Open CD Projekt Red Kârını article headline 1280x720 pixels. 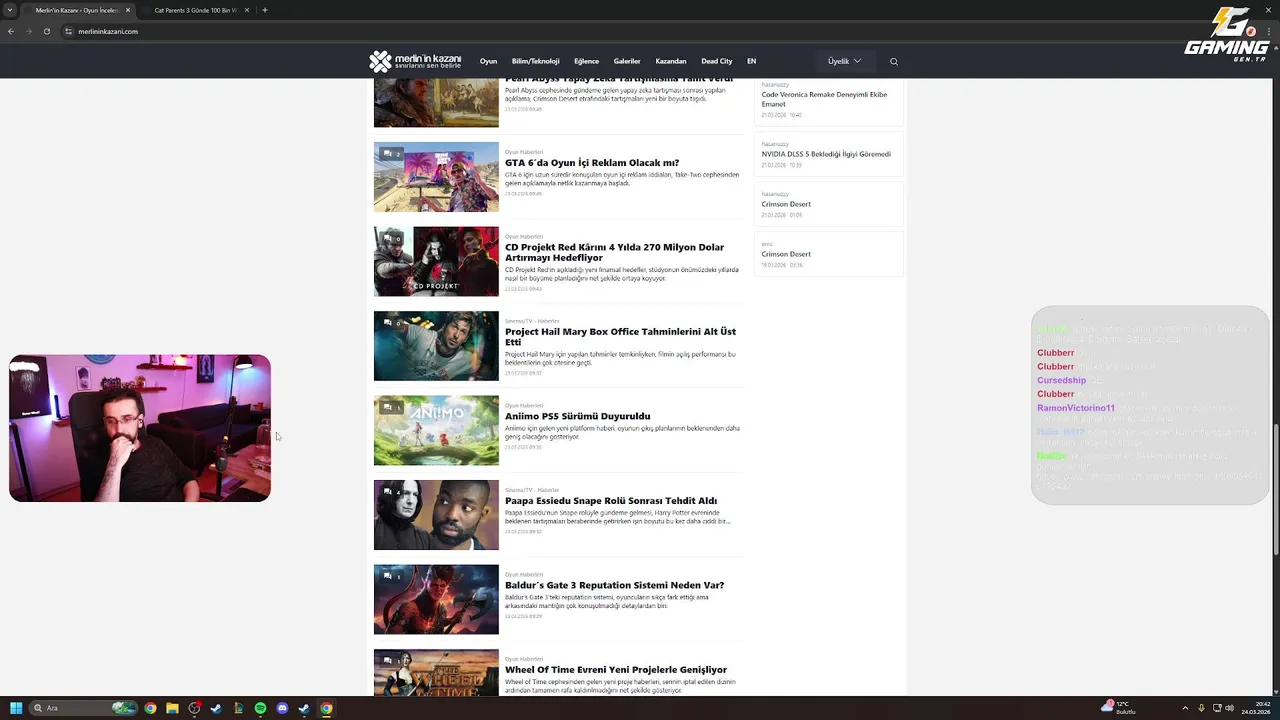[614, 252]
